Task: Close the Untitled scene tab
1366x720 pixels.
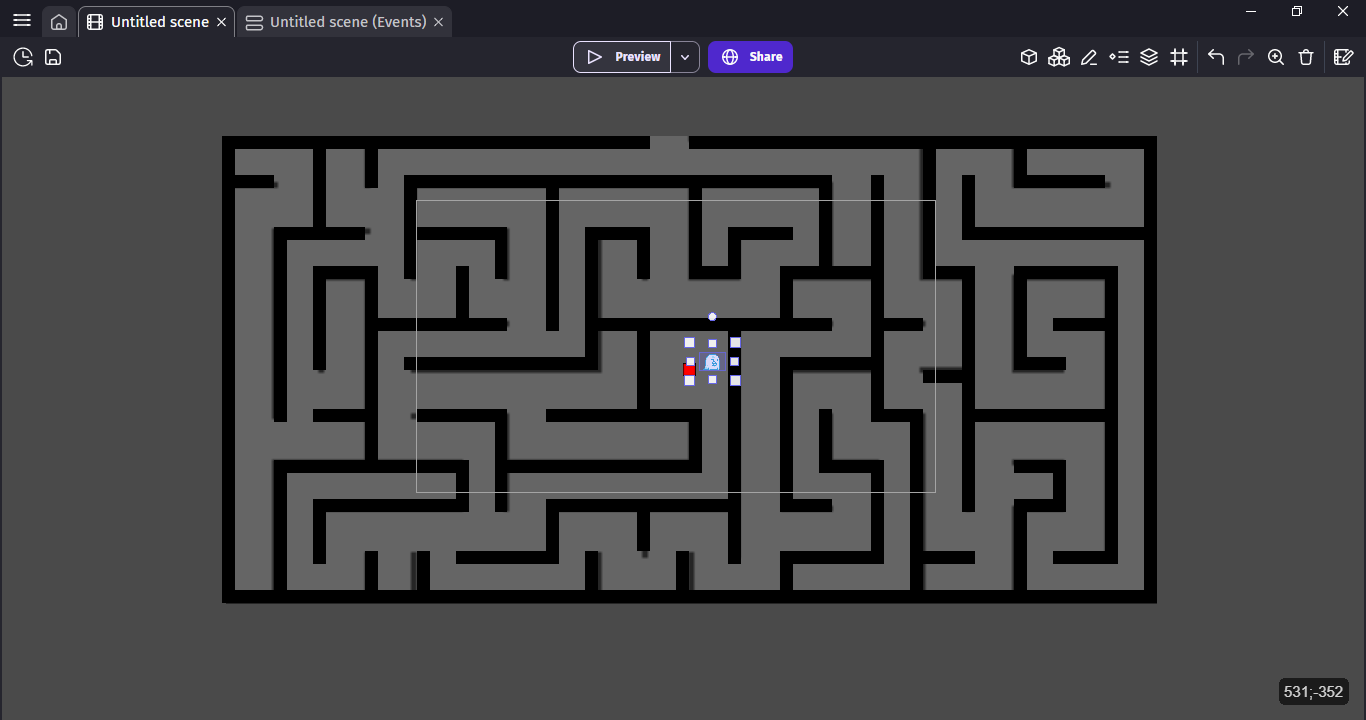Action: click(x=221, y=22)
